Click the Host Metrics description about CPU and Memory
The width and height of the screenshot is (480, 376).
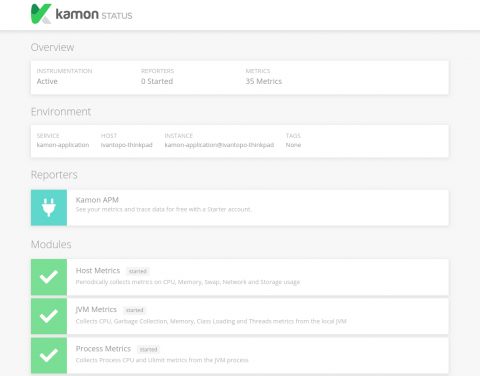(188, 282)
